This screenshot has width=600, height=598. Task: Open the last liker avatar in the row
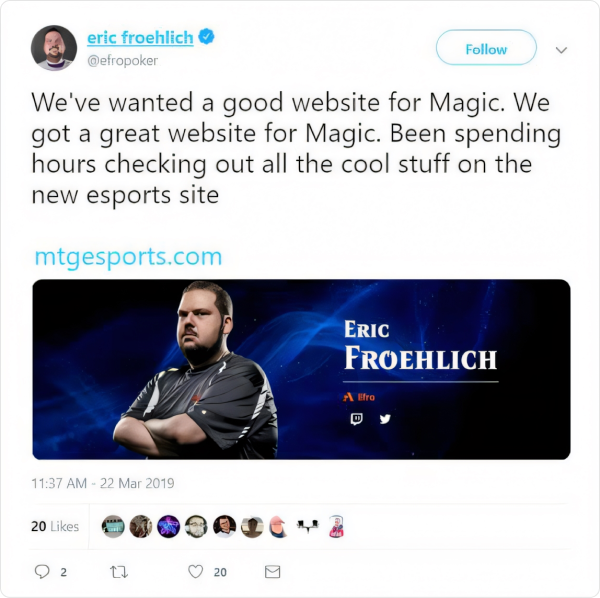tap(336, 526)
